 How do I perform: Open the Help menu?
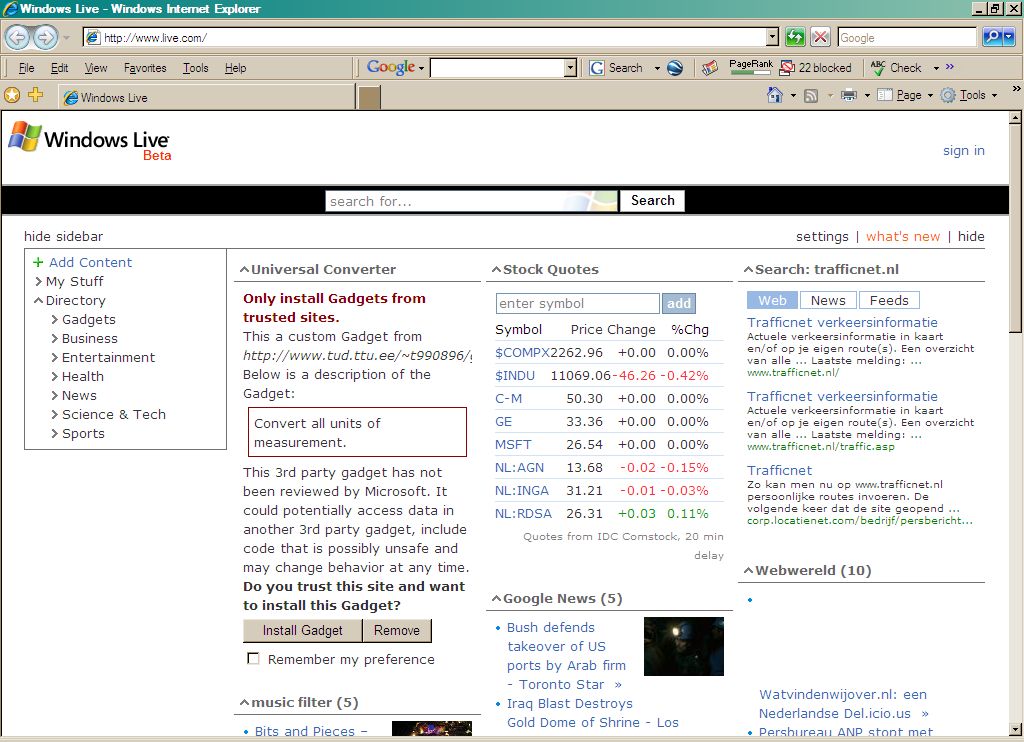[x=235, y=68]
